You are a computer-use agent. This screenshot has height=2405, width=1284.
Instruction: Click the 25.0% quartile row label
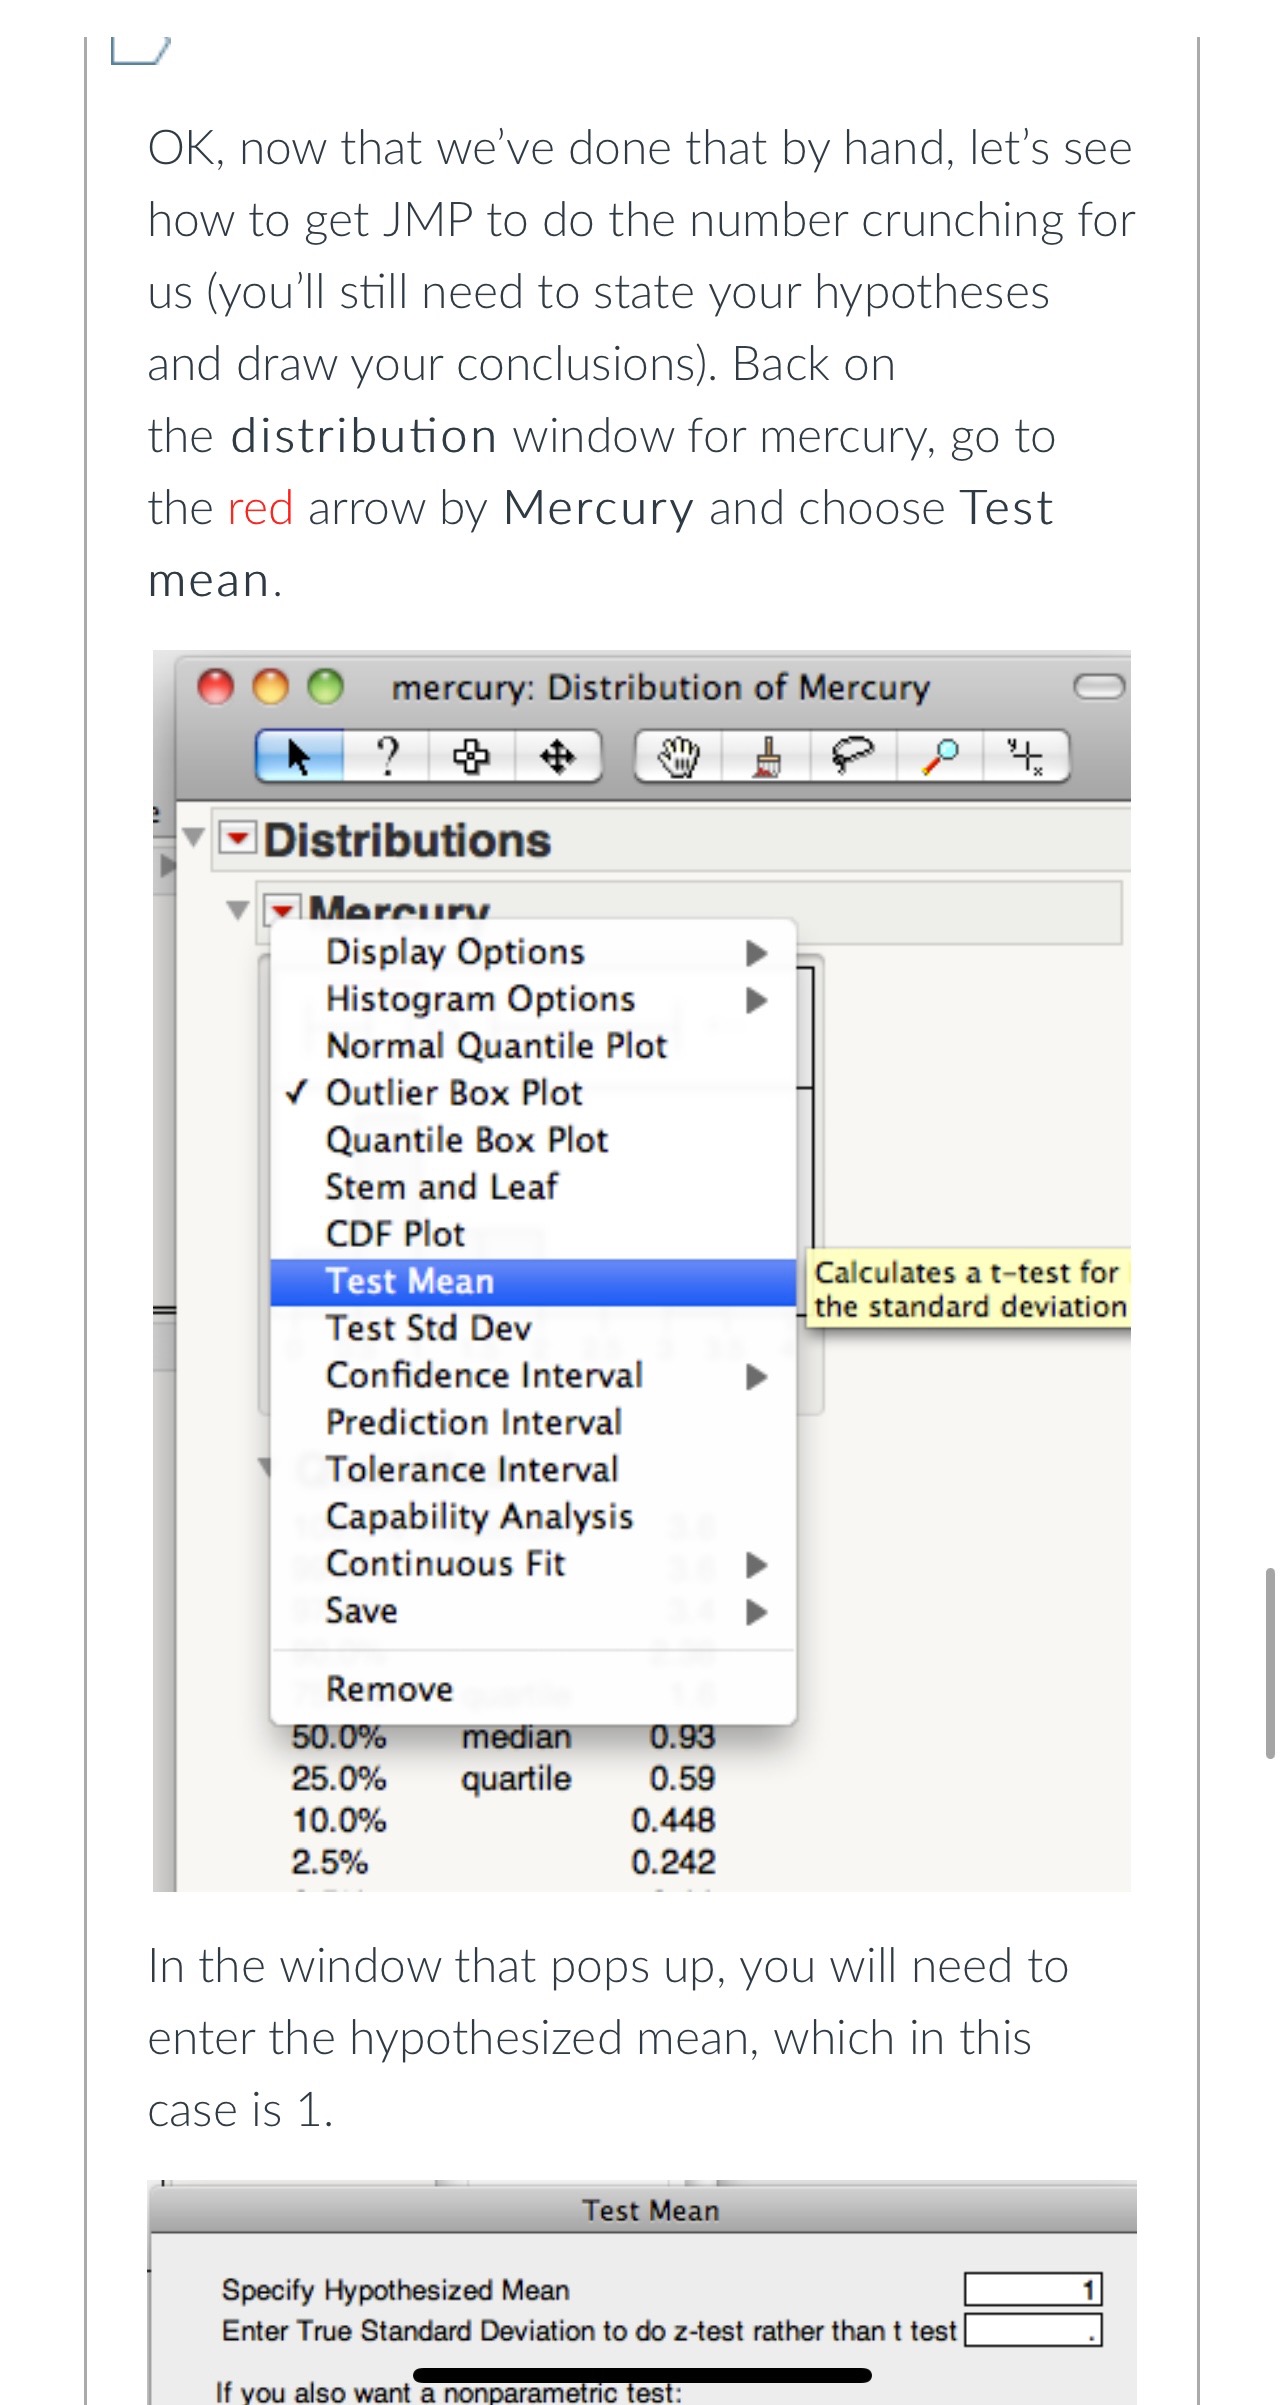339,1779
